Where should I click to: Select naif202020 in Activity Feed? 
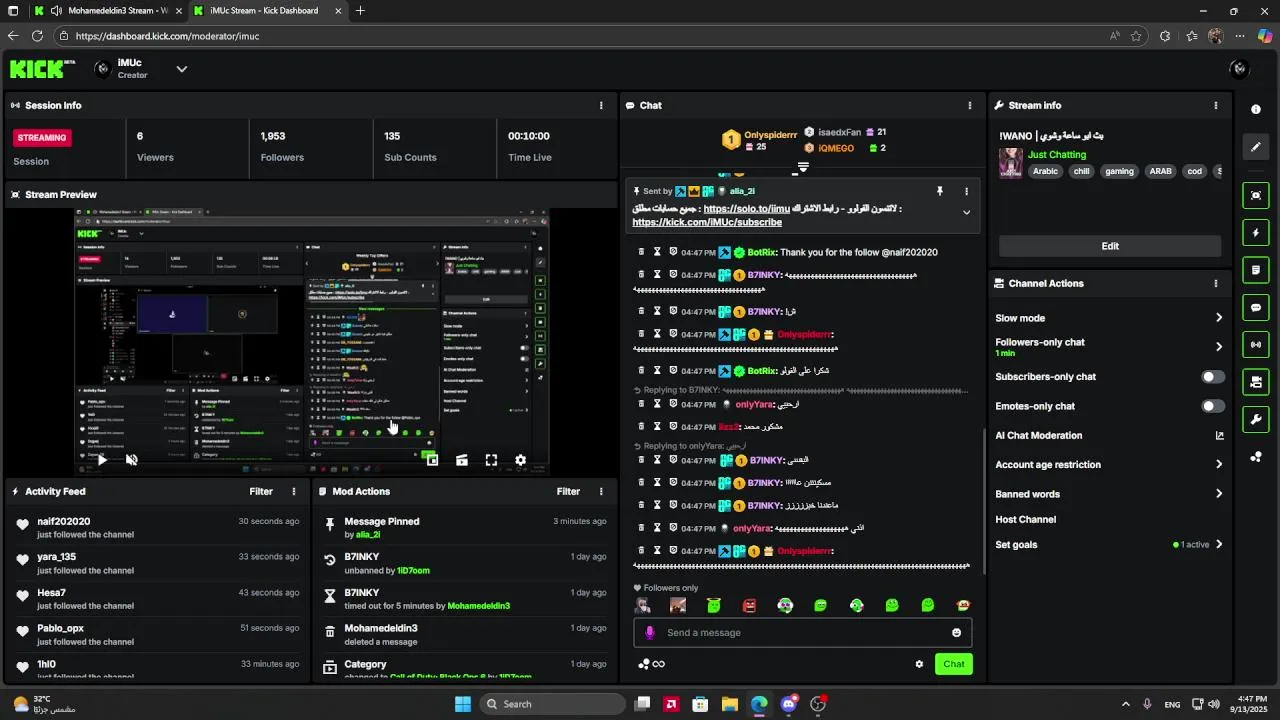[64, 522]
